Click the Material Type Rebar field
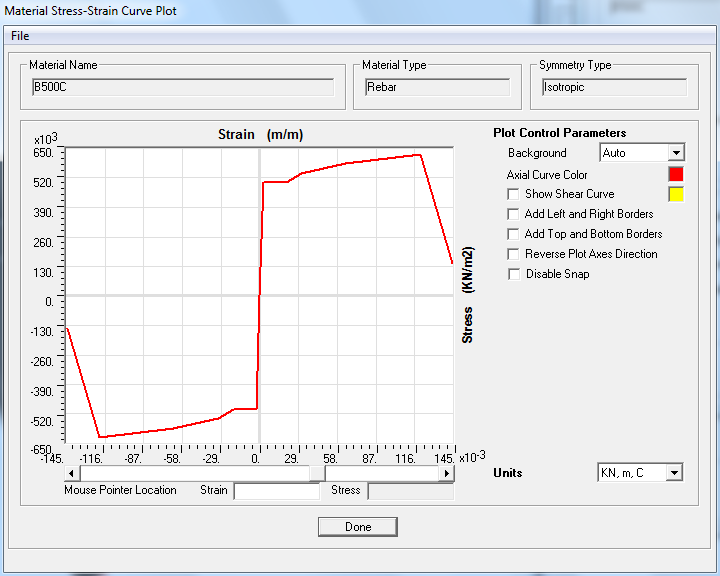 click(x=438, y=87)
